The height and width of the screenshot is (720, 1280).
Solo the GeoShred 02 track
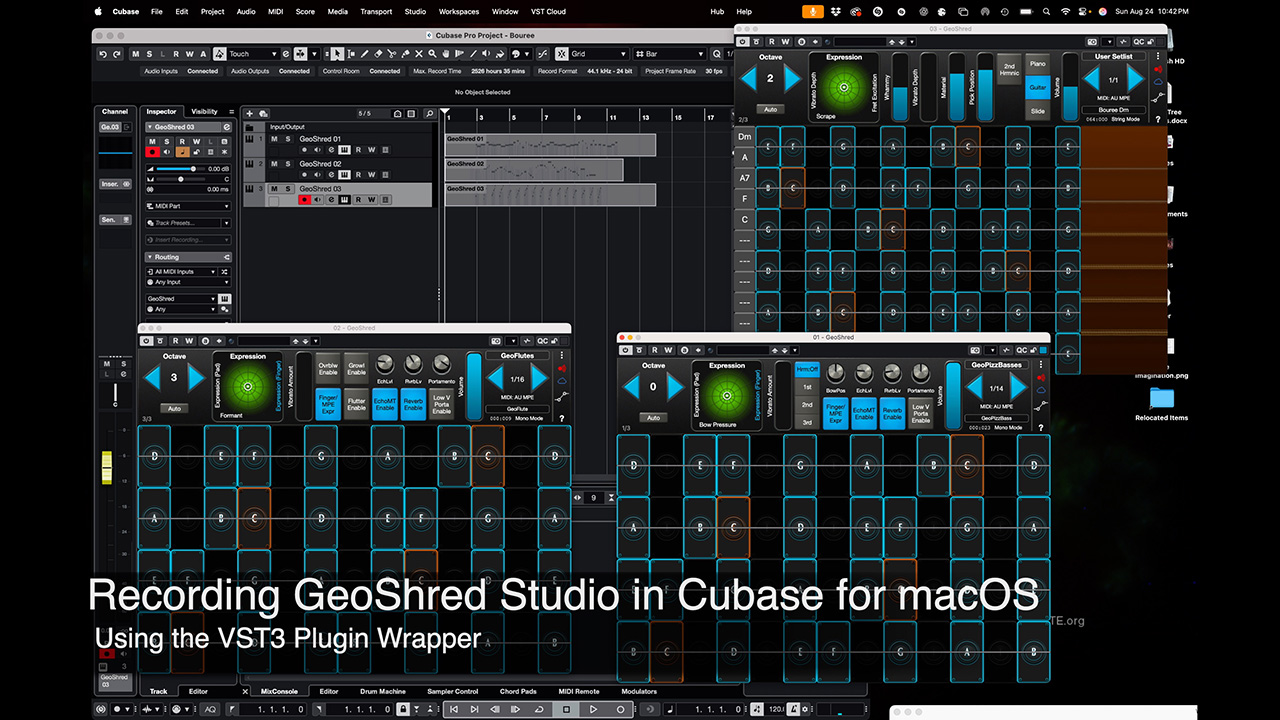pyautogui.click(x=287, y=164)
